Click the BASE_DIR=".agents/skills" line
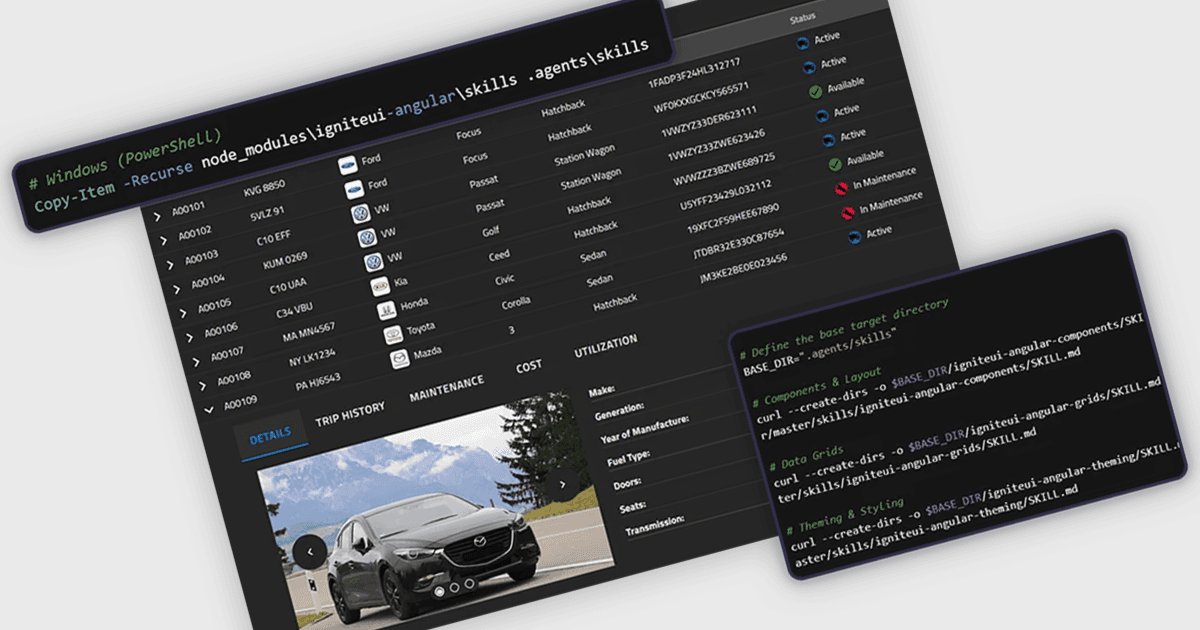 820,350
